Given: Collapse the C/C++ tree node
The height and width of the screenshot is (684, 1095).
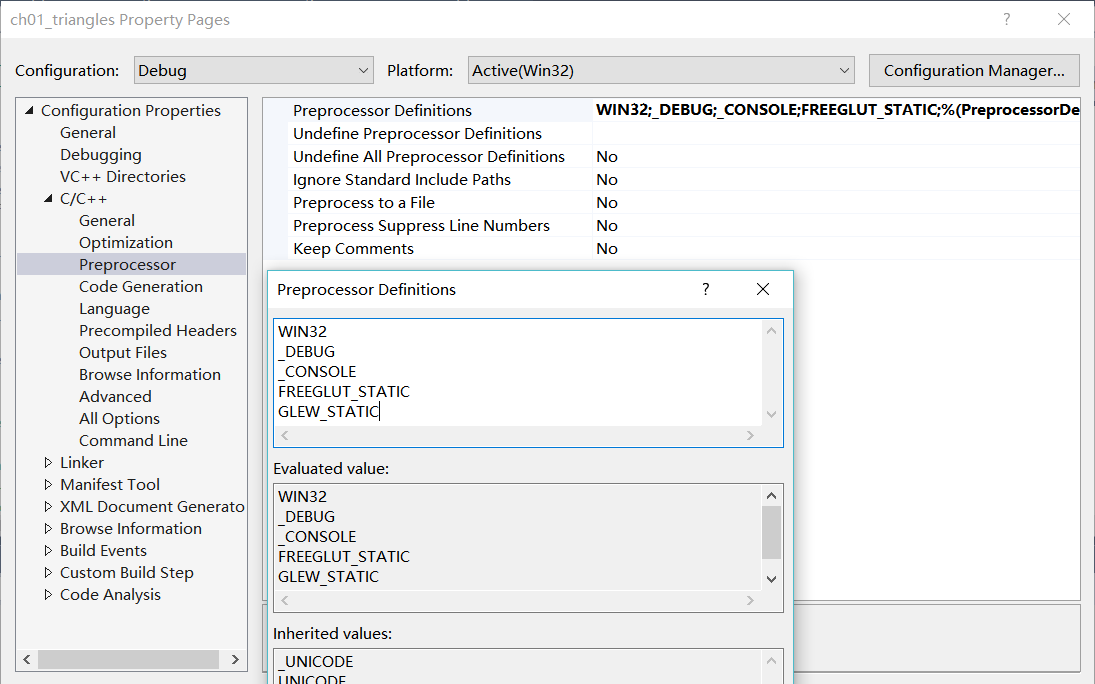Looking at the screenshot, I should click(x=47, y=198).
